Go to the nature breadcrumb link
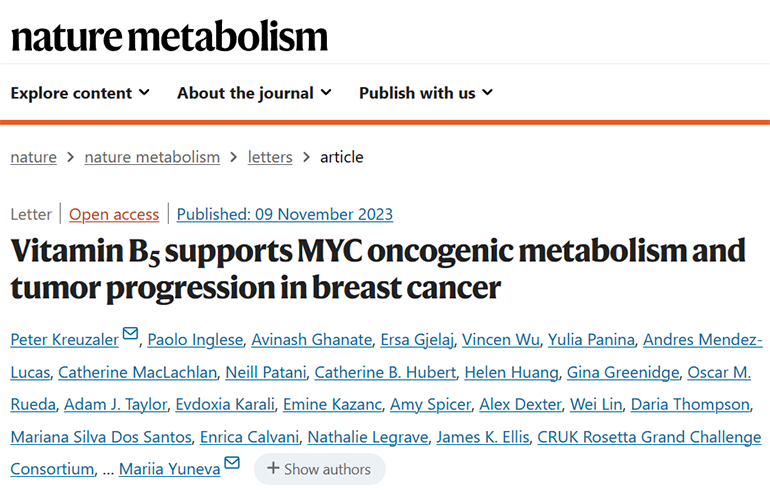 click(33, 157)
